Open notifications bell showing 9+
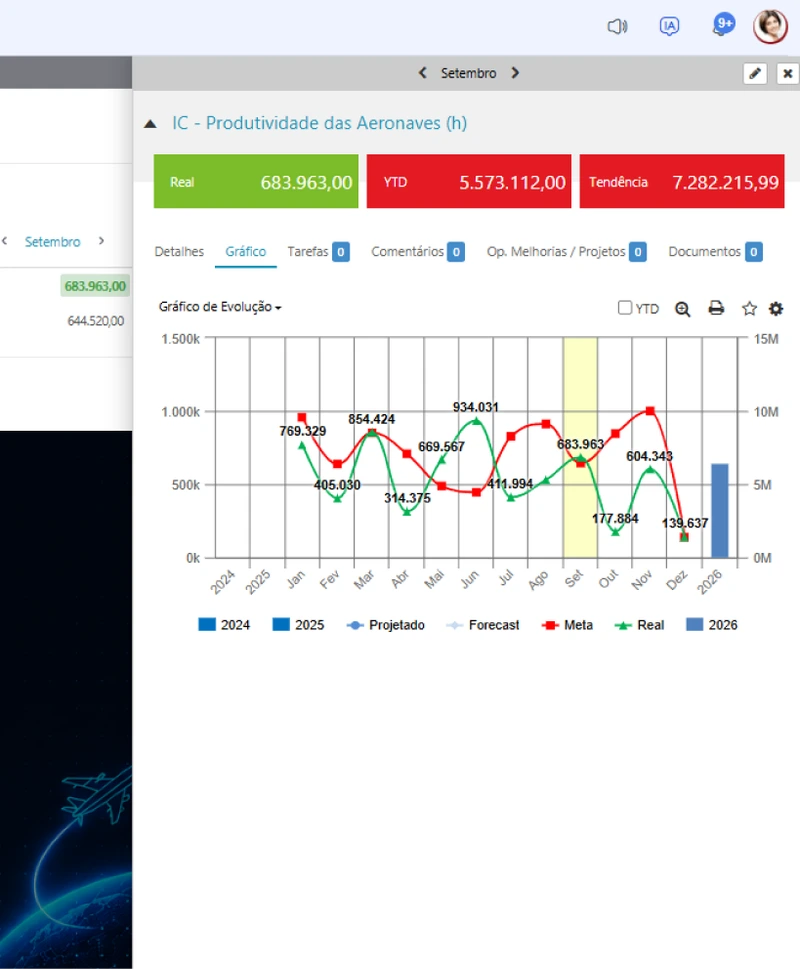 tap(723, 25)
